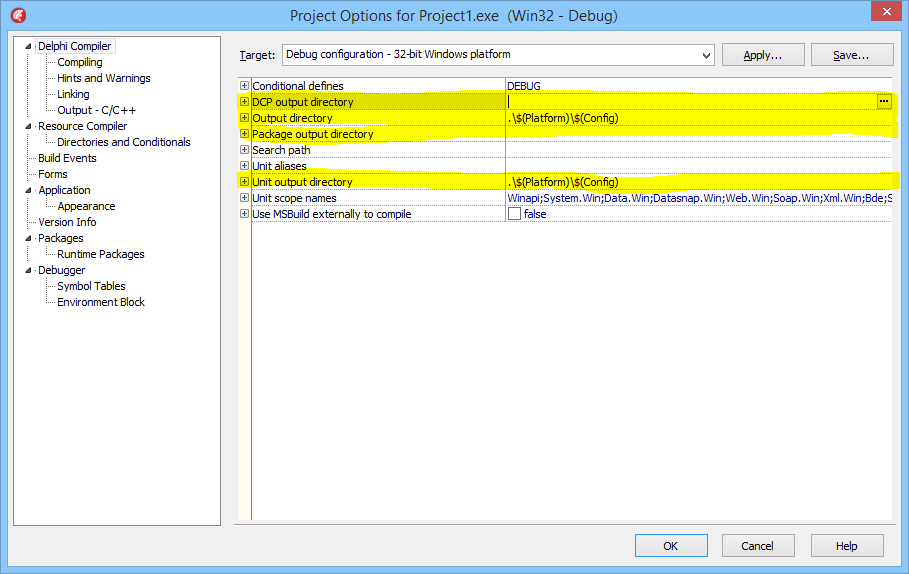Viewport: 909px width, 574px height.
Task: Select Hints and Warnings tree item
Action: tap(104, 78)
